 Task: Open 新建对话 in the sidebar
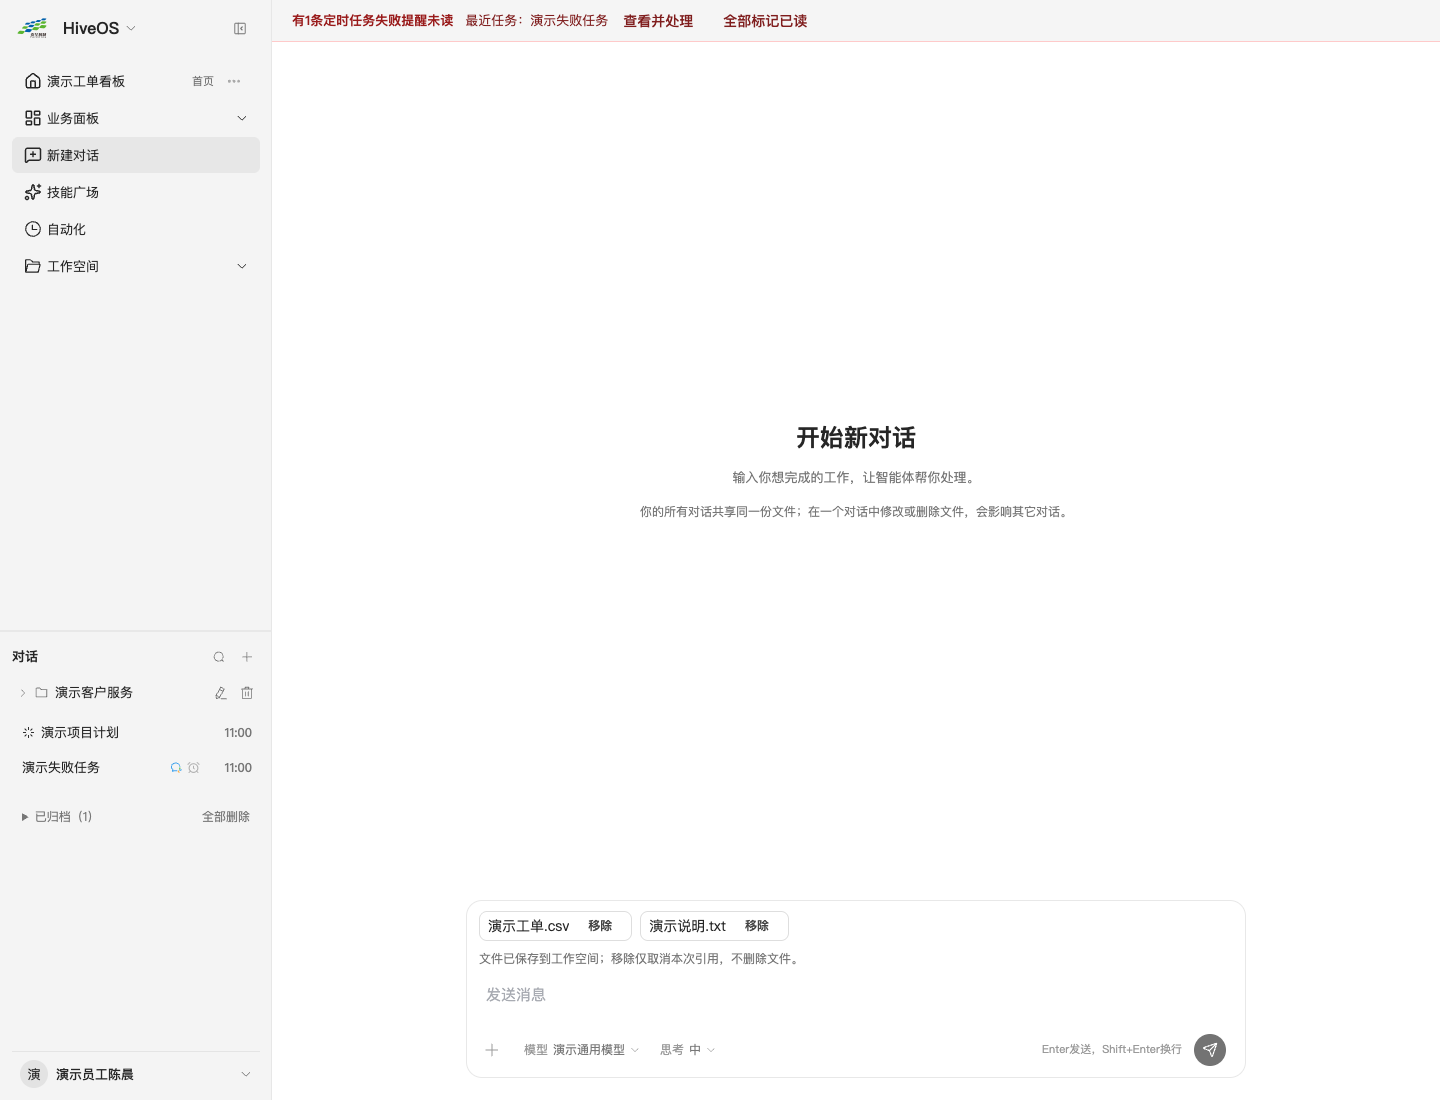tap(136, 155)
